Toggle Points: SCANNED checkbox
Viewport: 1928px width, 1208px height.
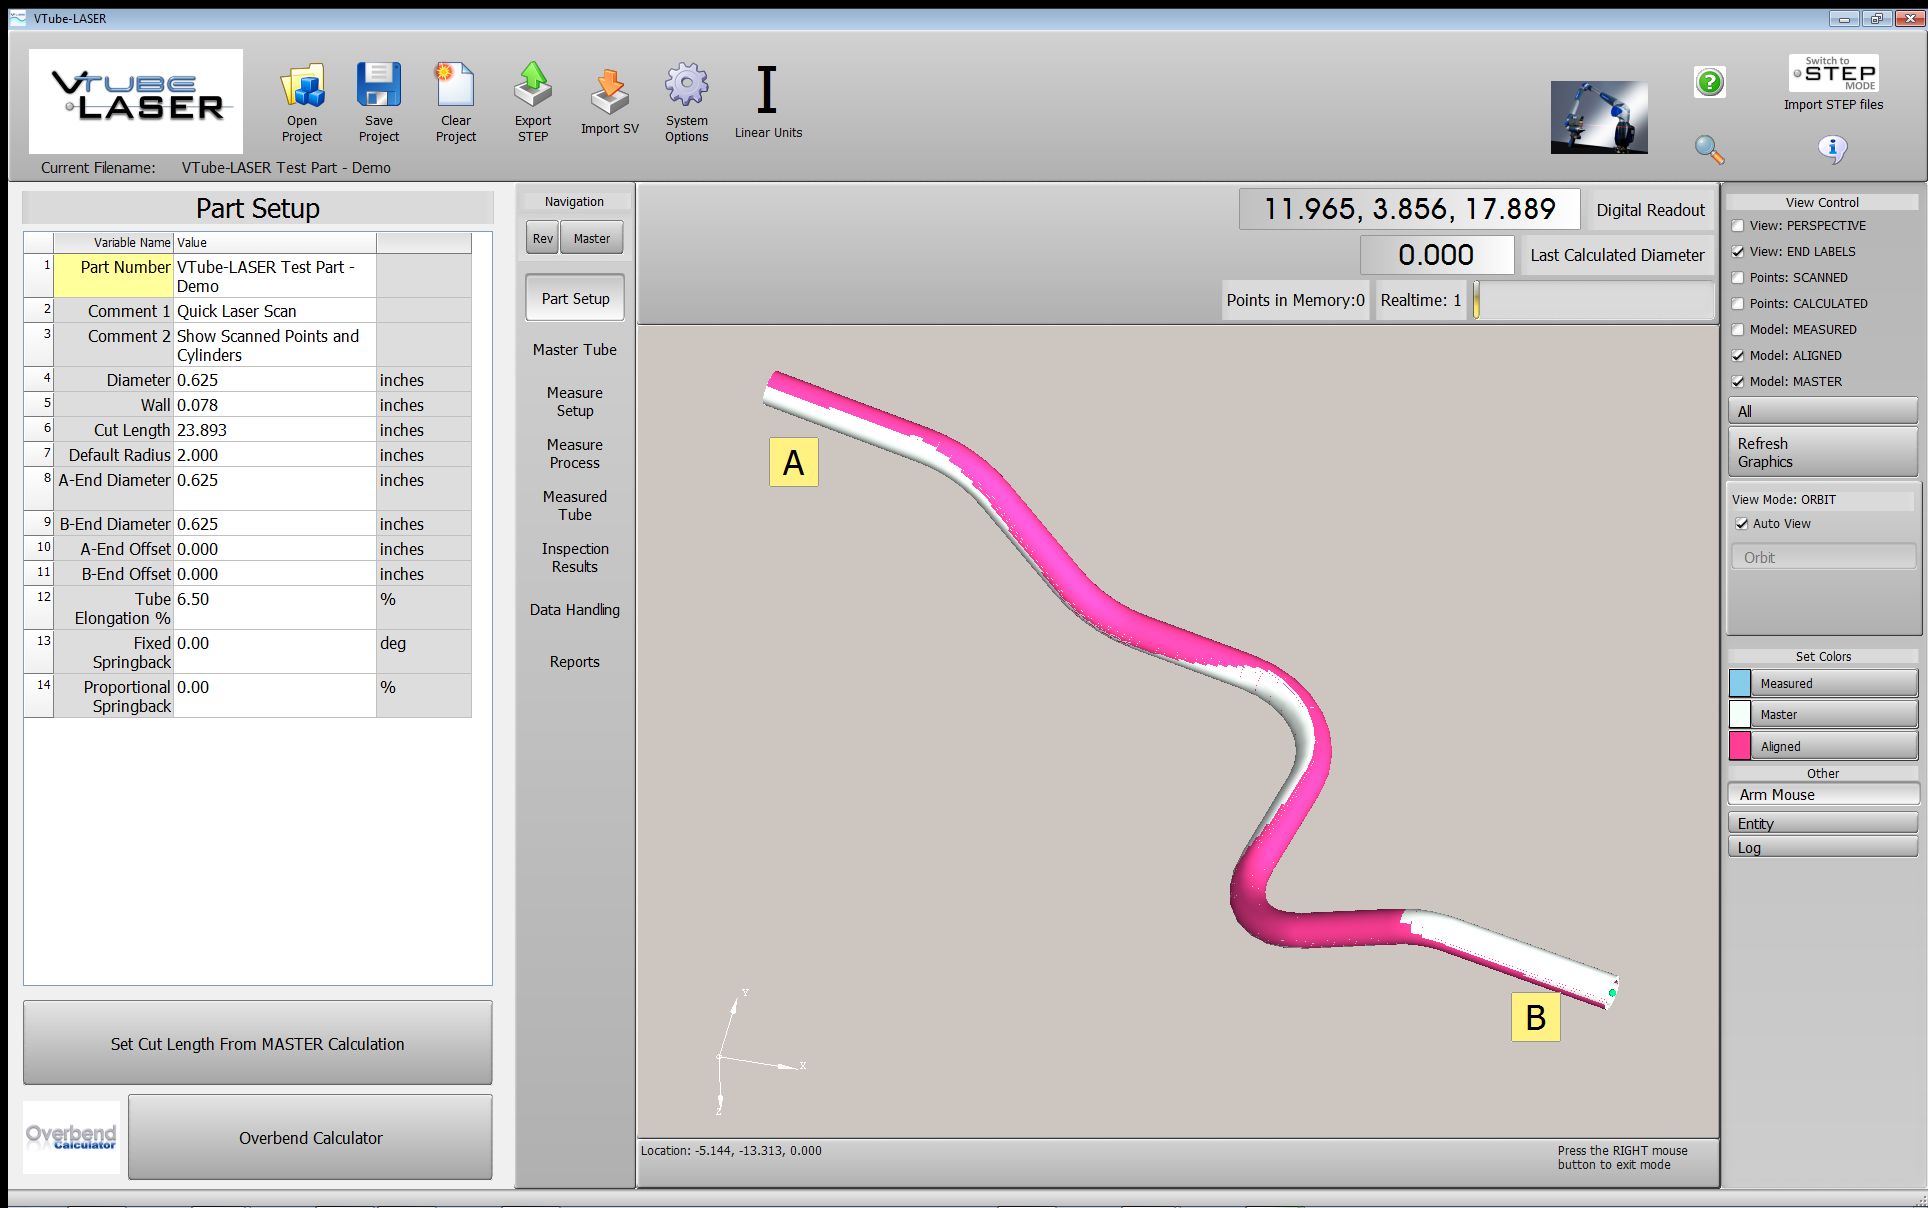coord(1738,278)
